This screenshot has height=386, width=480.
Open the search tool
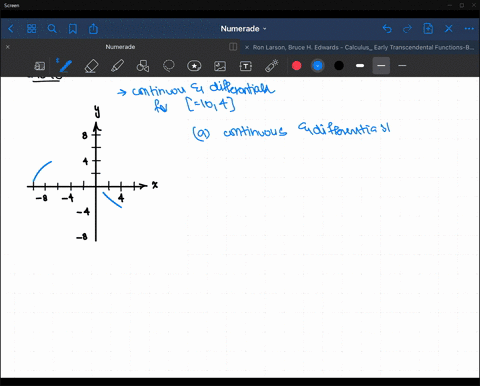tap(52, 29)
